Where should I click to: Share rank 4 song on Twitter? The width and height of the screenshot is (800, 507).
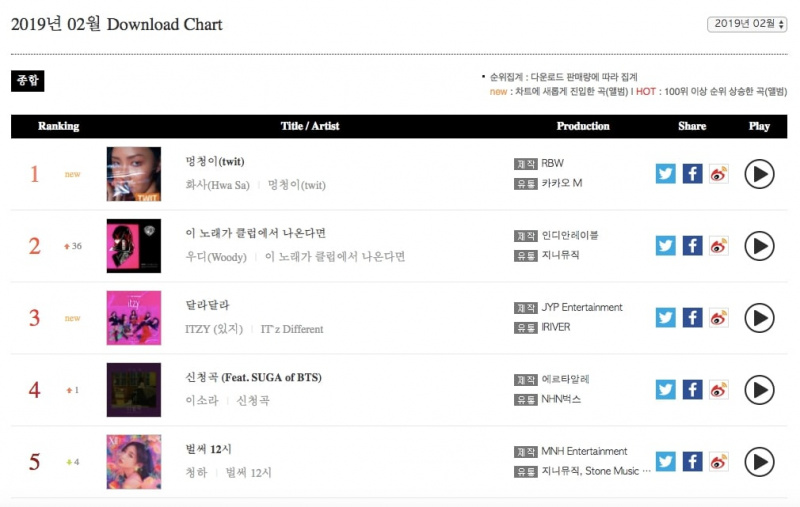click(665, 390)
